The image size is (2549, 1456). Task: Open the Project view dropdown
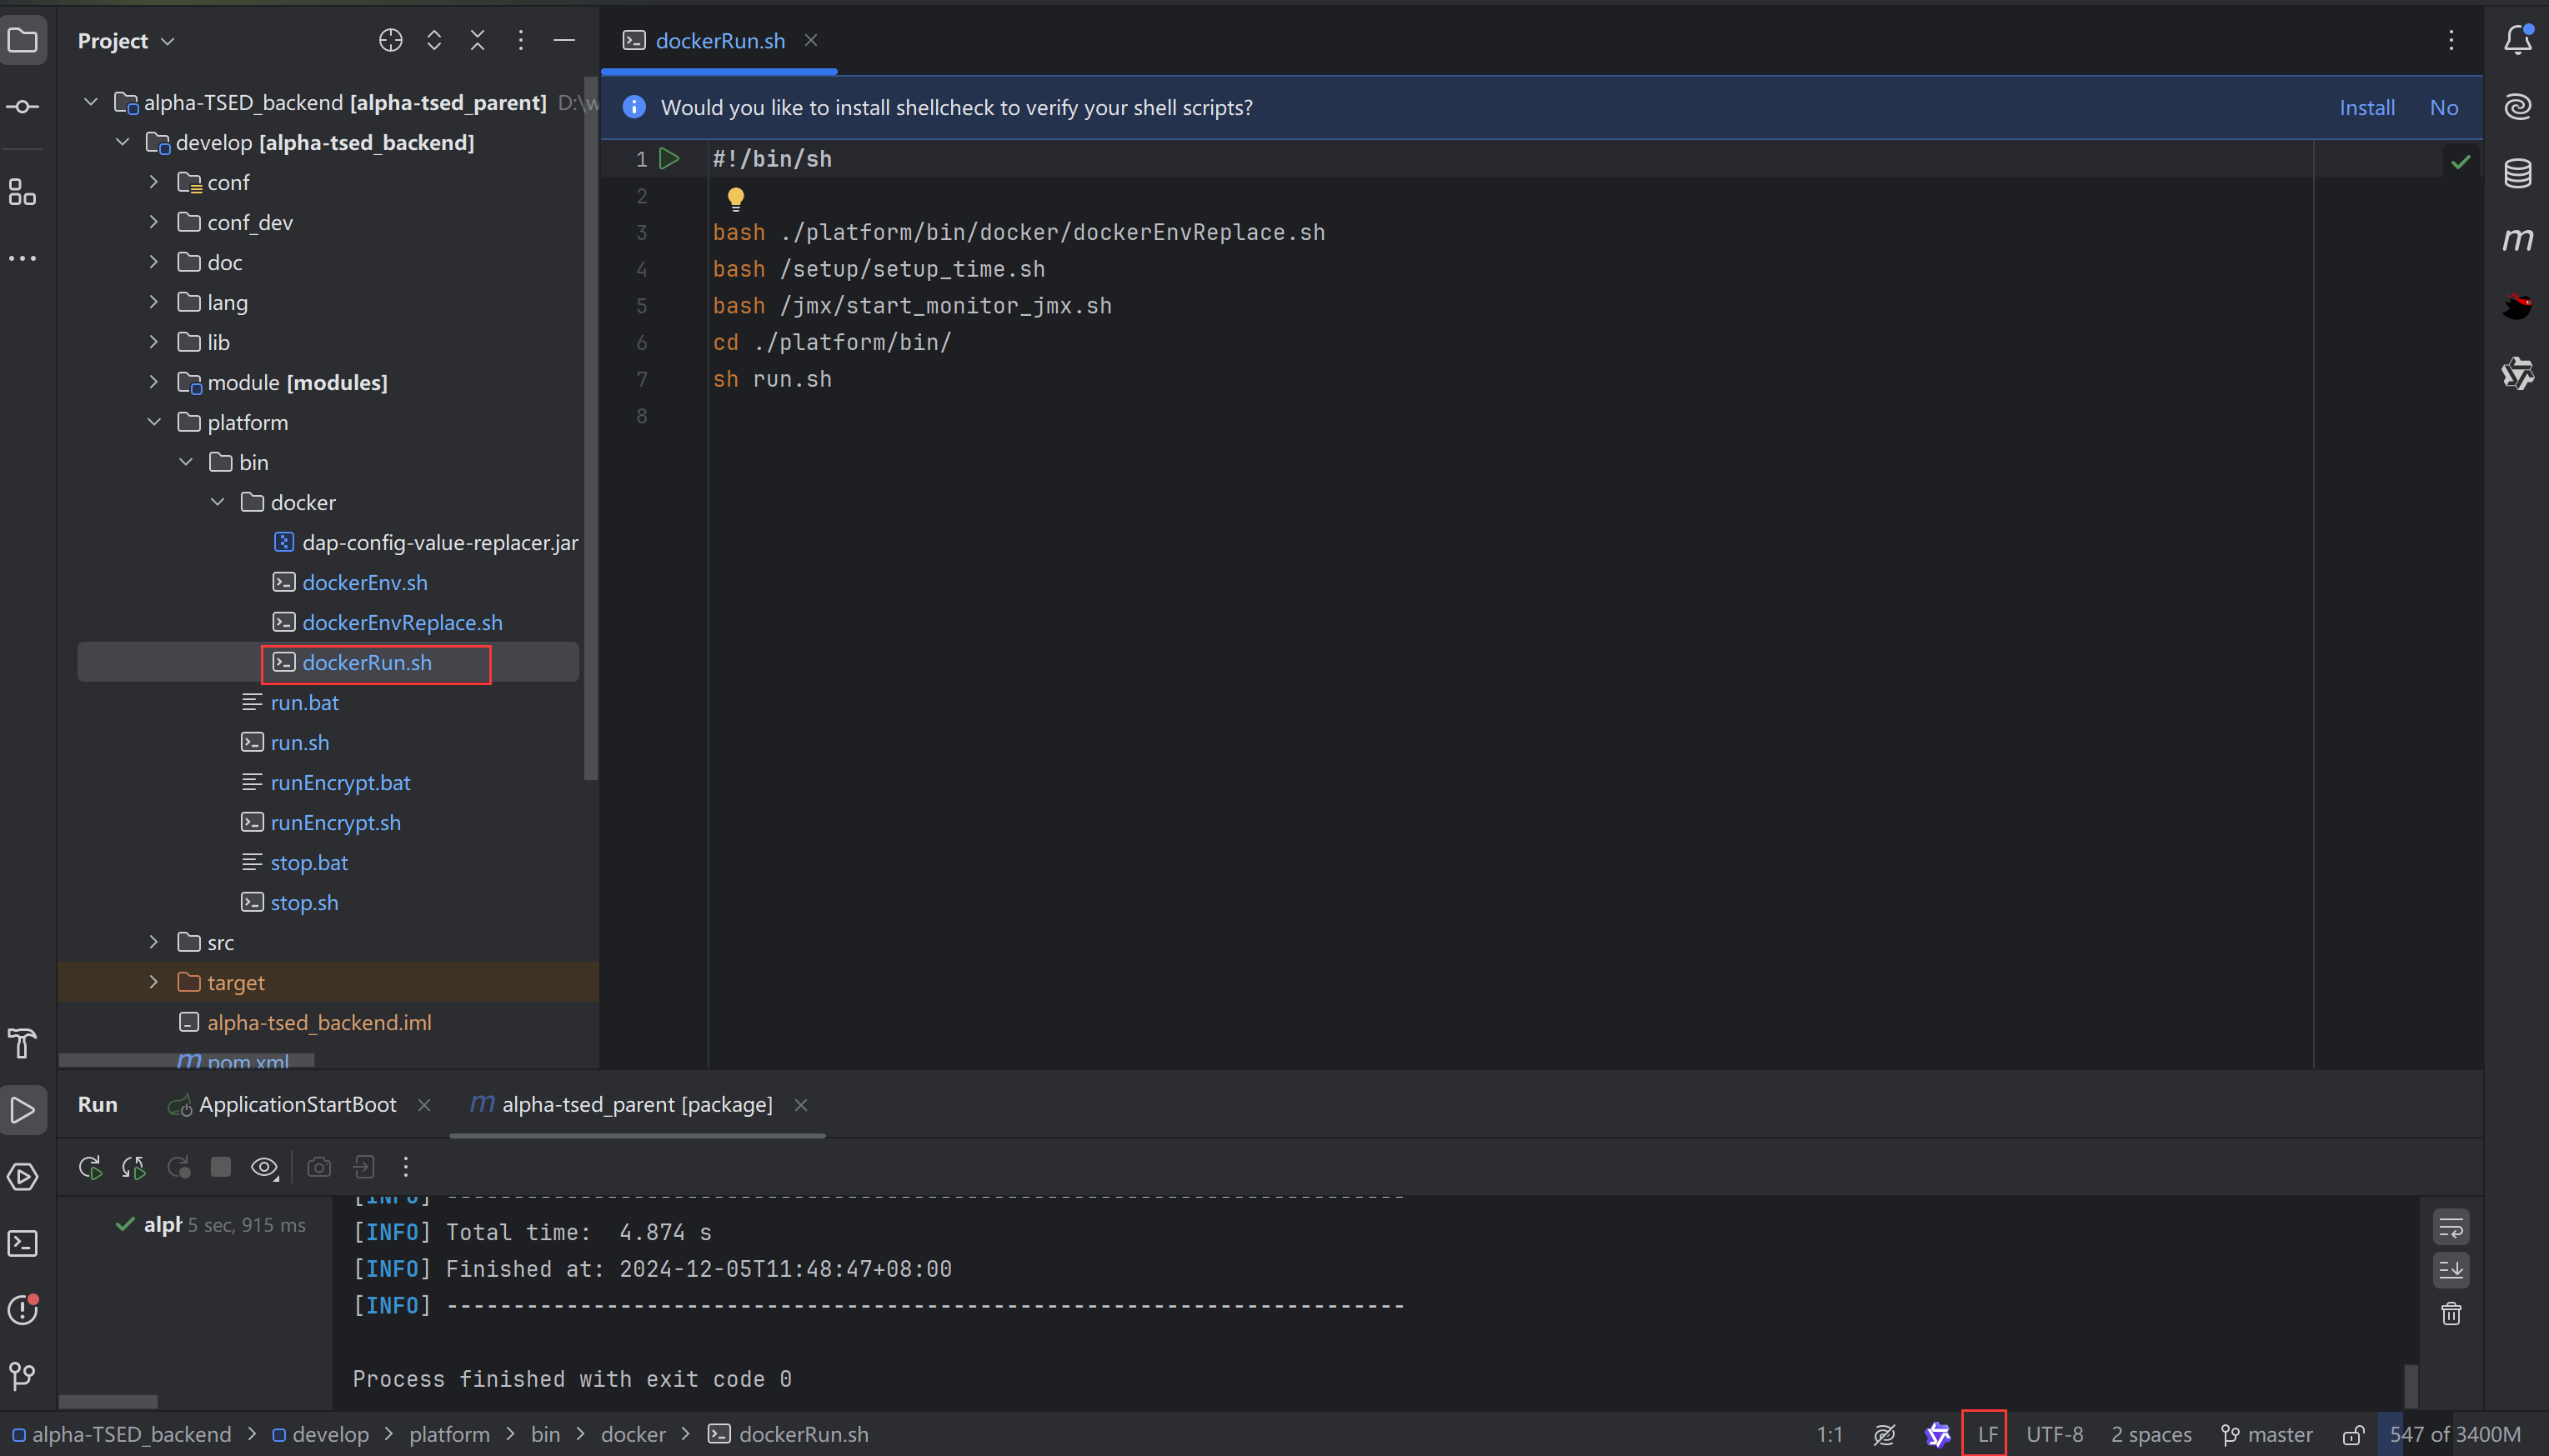point(126,41)
